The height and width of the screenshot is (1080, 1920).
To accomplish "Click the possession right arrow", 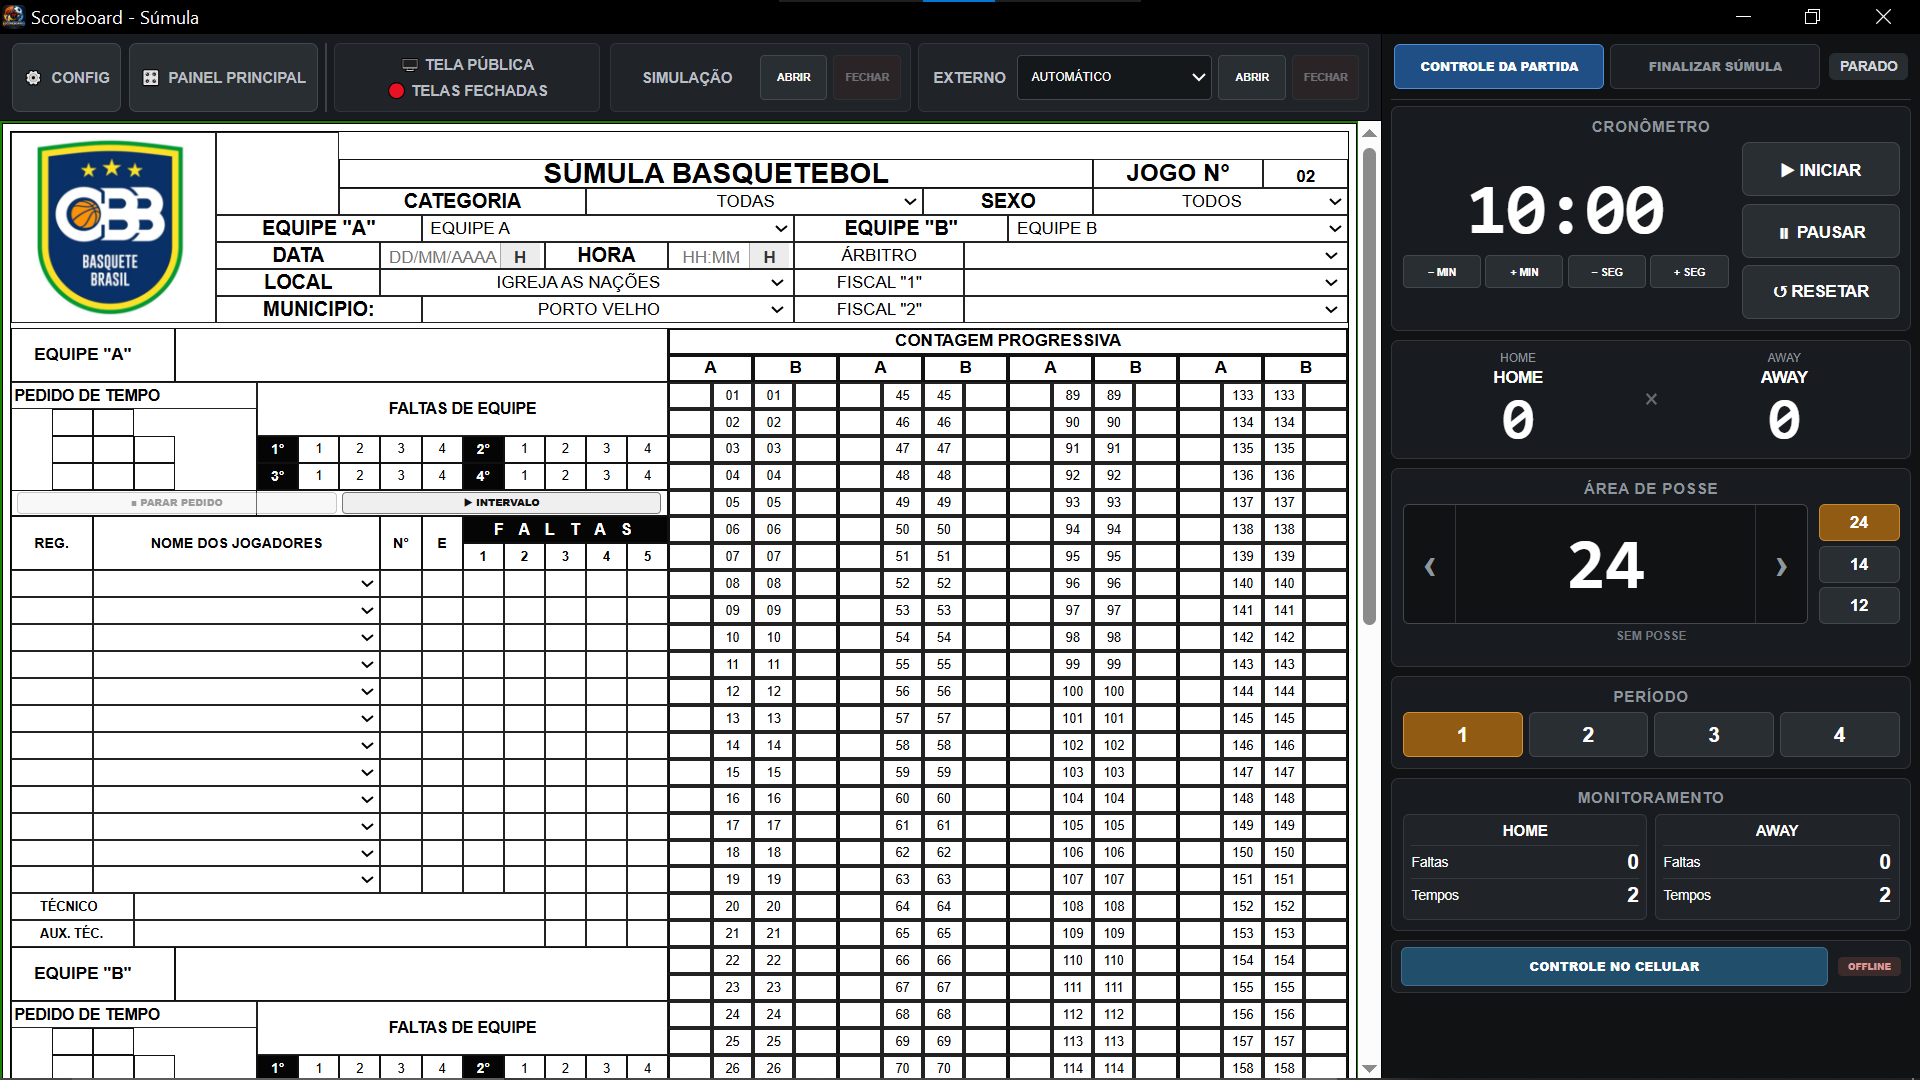I will (x=1781, y=566).
